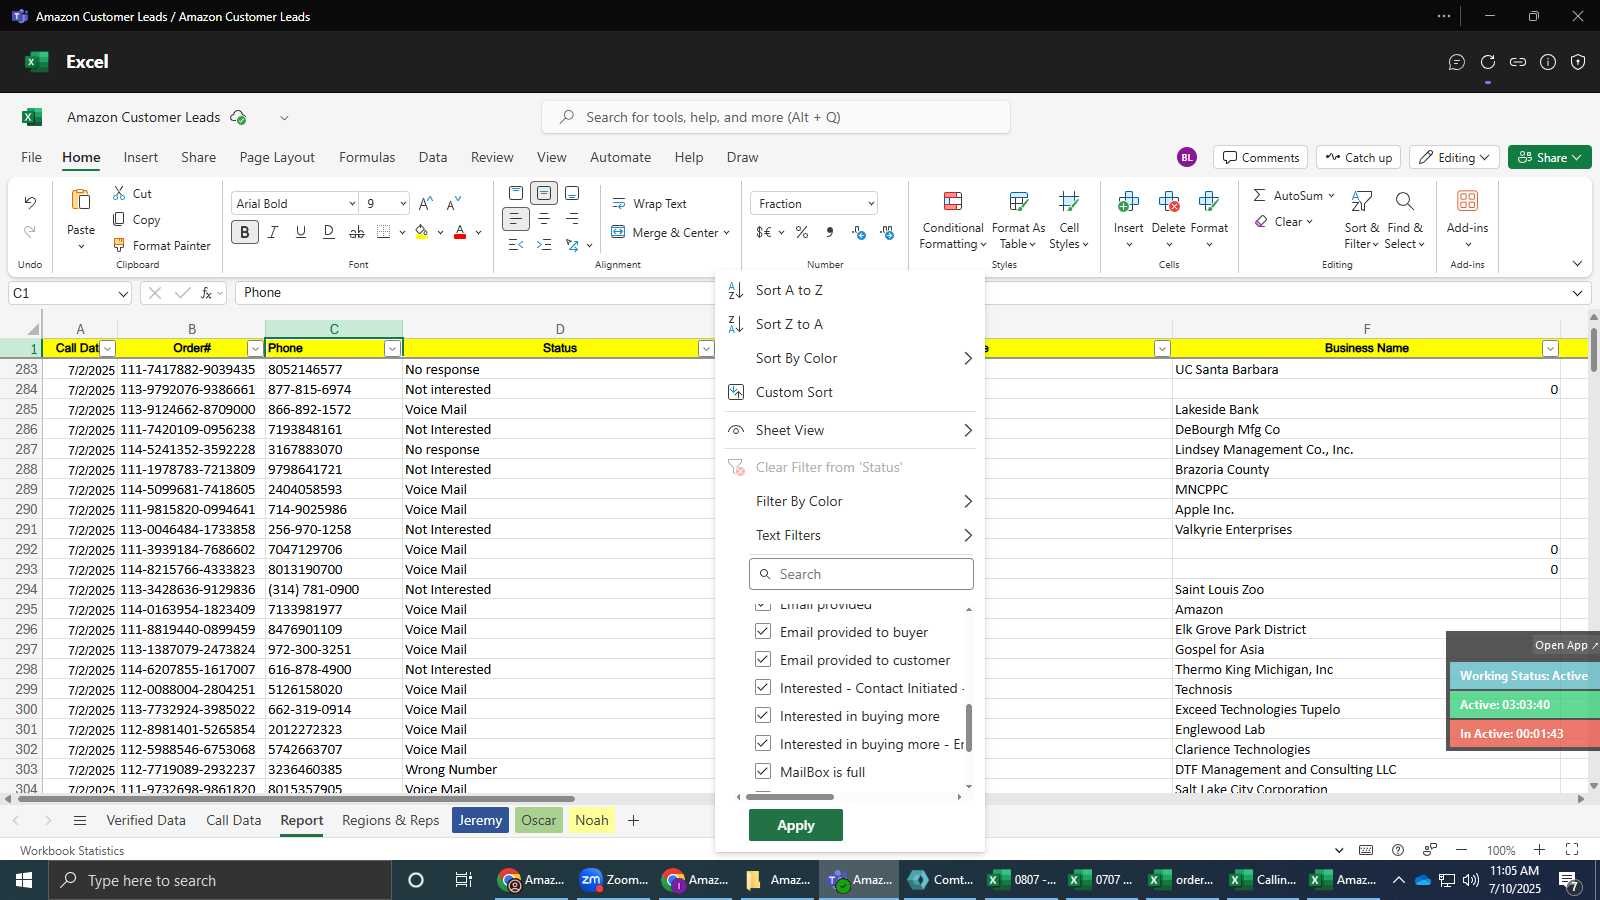
Task: Open the Comments pane
Action: [x=1260, y=157]
